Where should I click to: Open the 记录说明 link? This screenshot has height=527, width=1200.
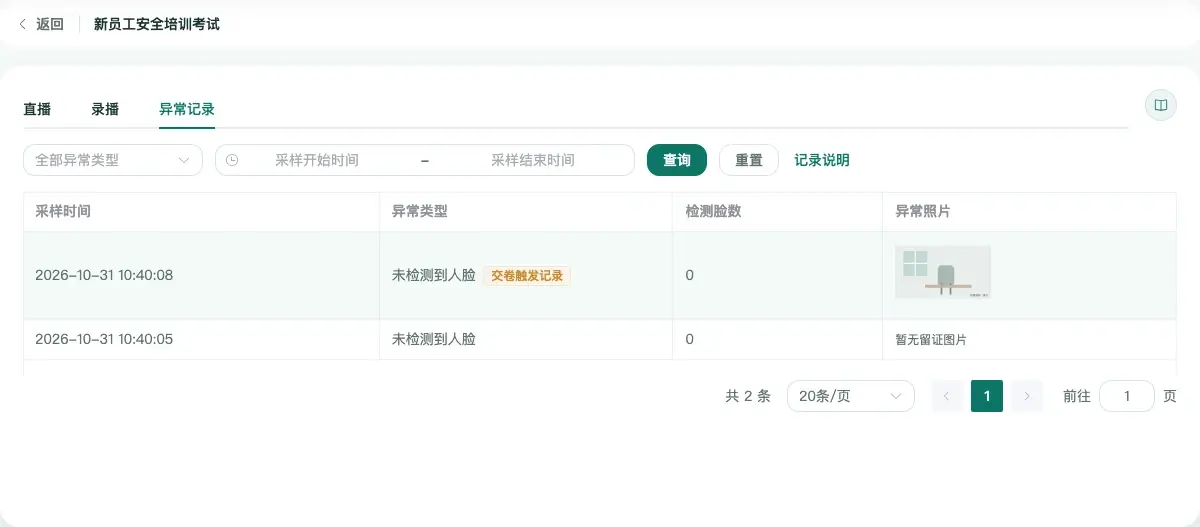(x=822, y=160)
